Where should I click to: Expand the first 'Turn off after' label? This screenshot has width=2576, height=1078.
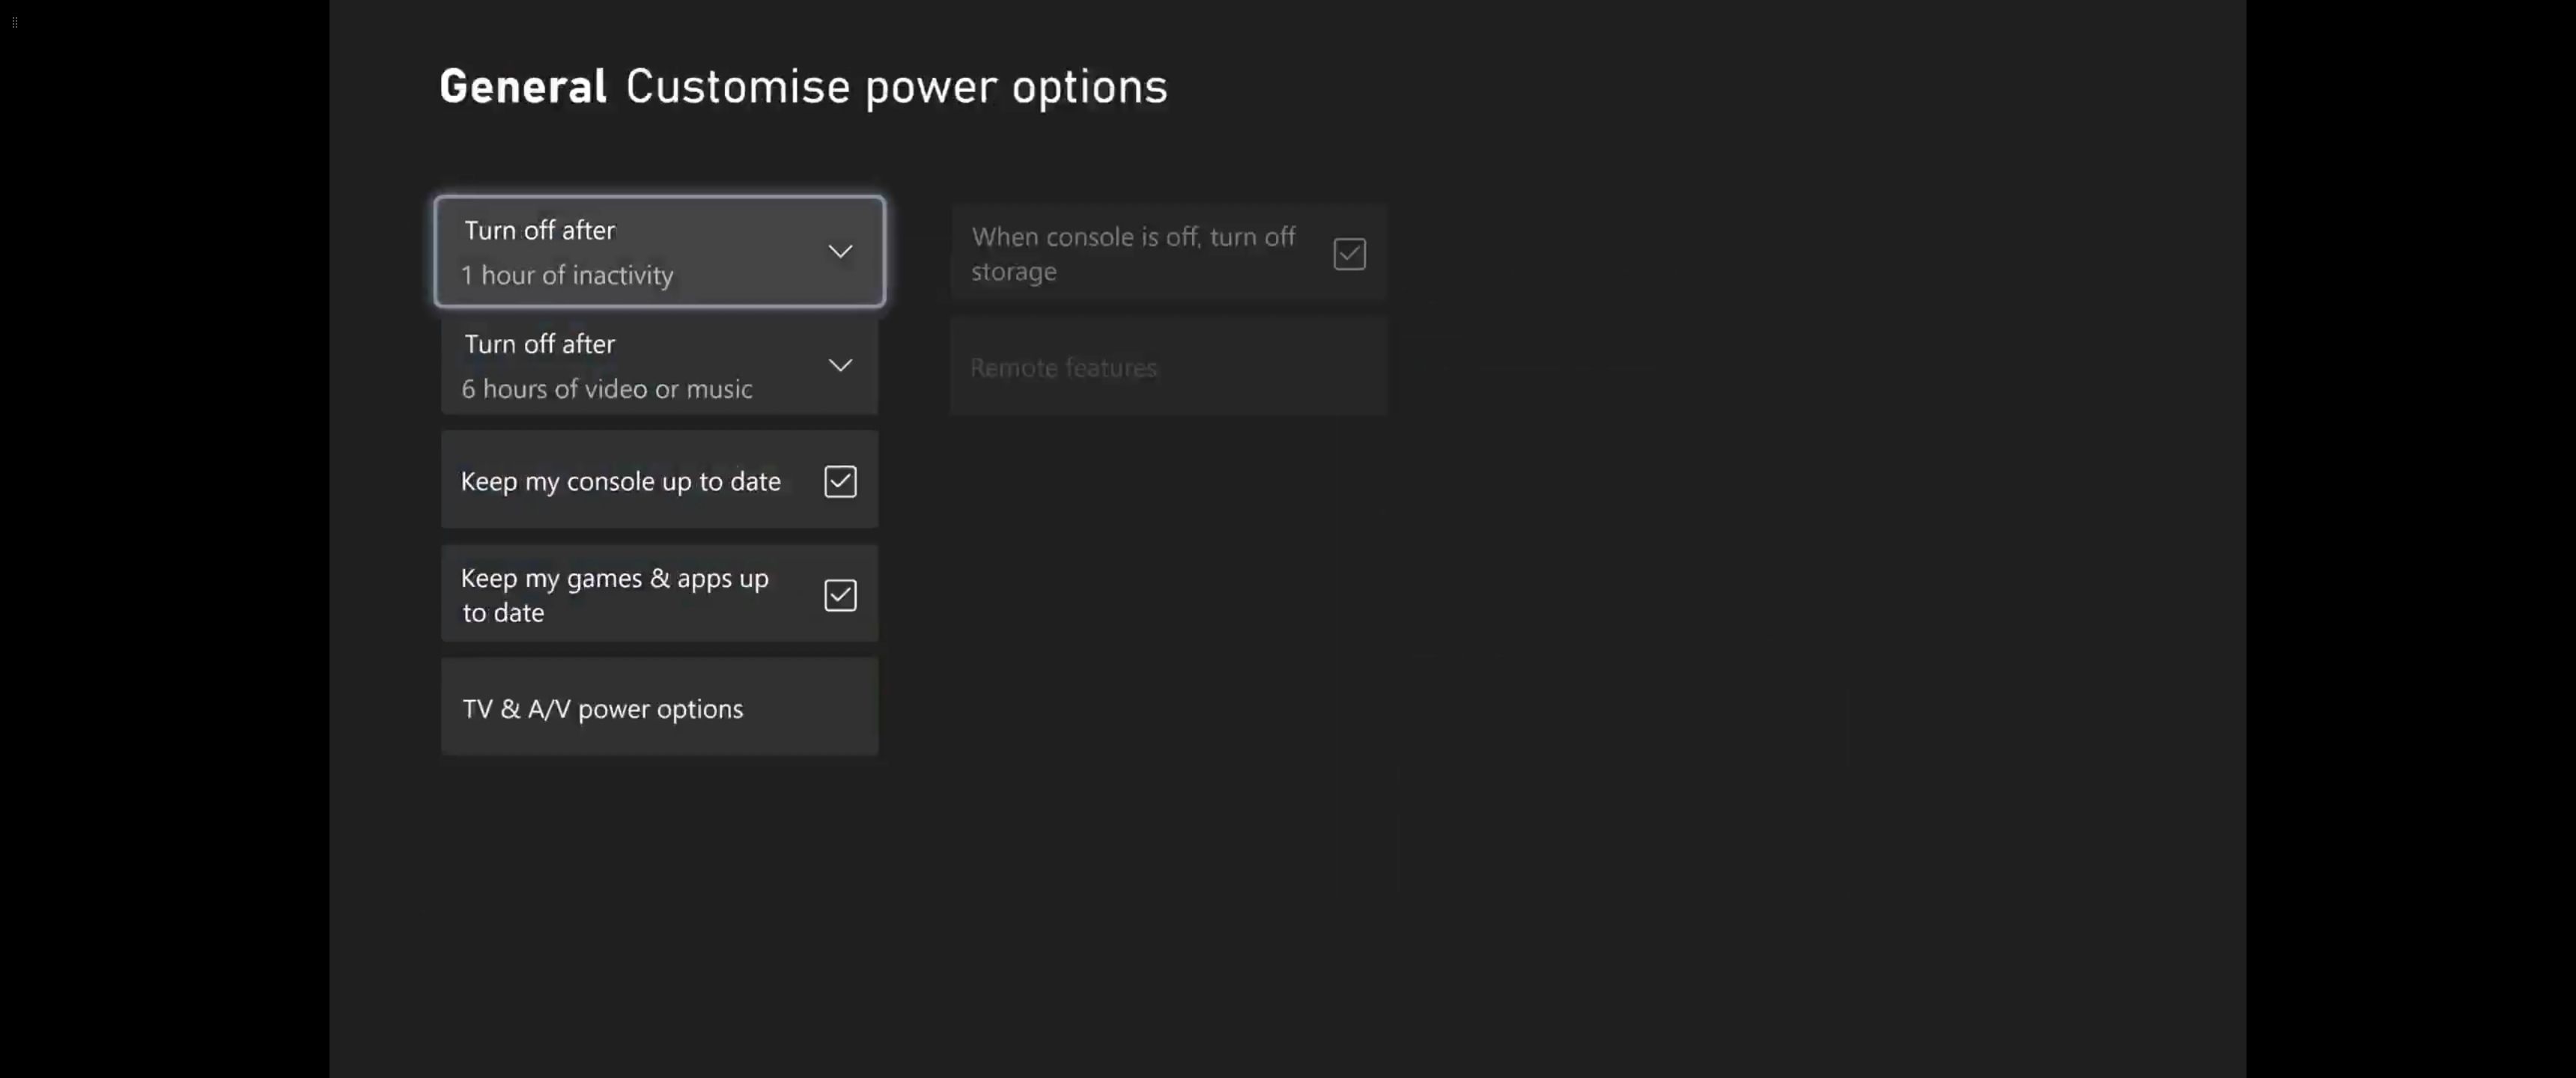tap(539, 231)
